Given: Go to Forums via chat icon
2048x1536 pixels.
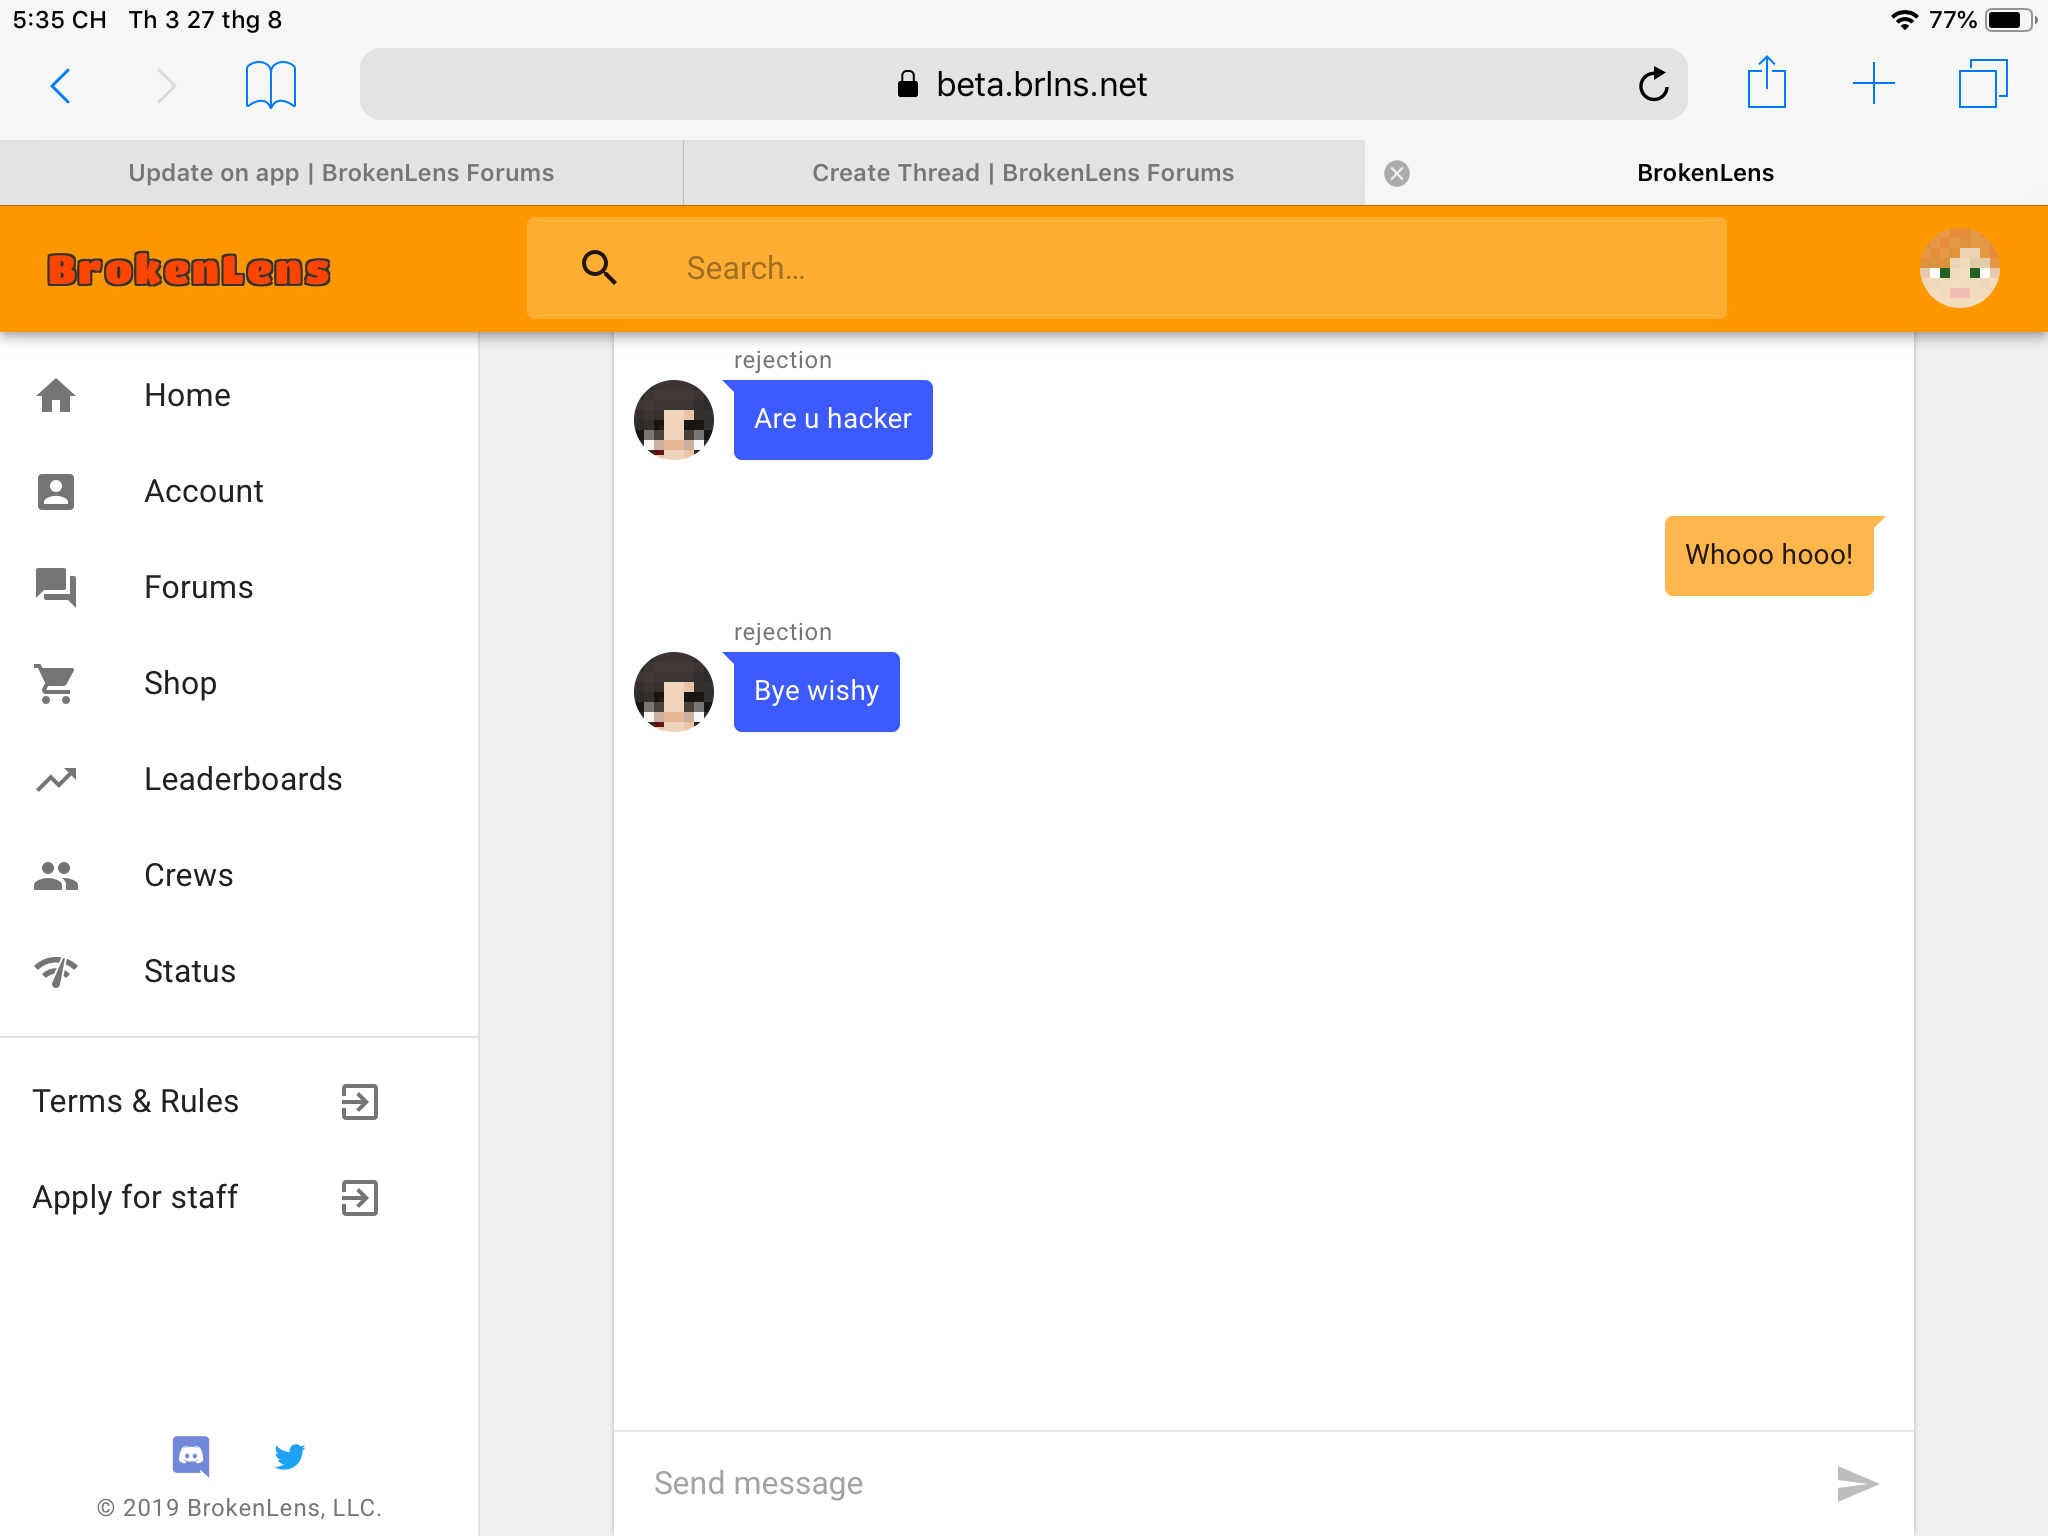Looking at the screenshot, I should 56,587.
